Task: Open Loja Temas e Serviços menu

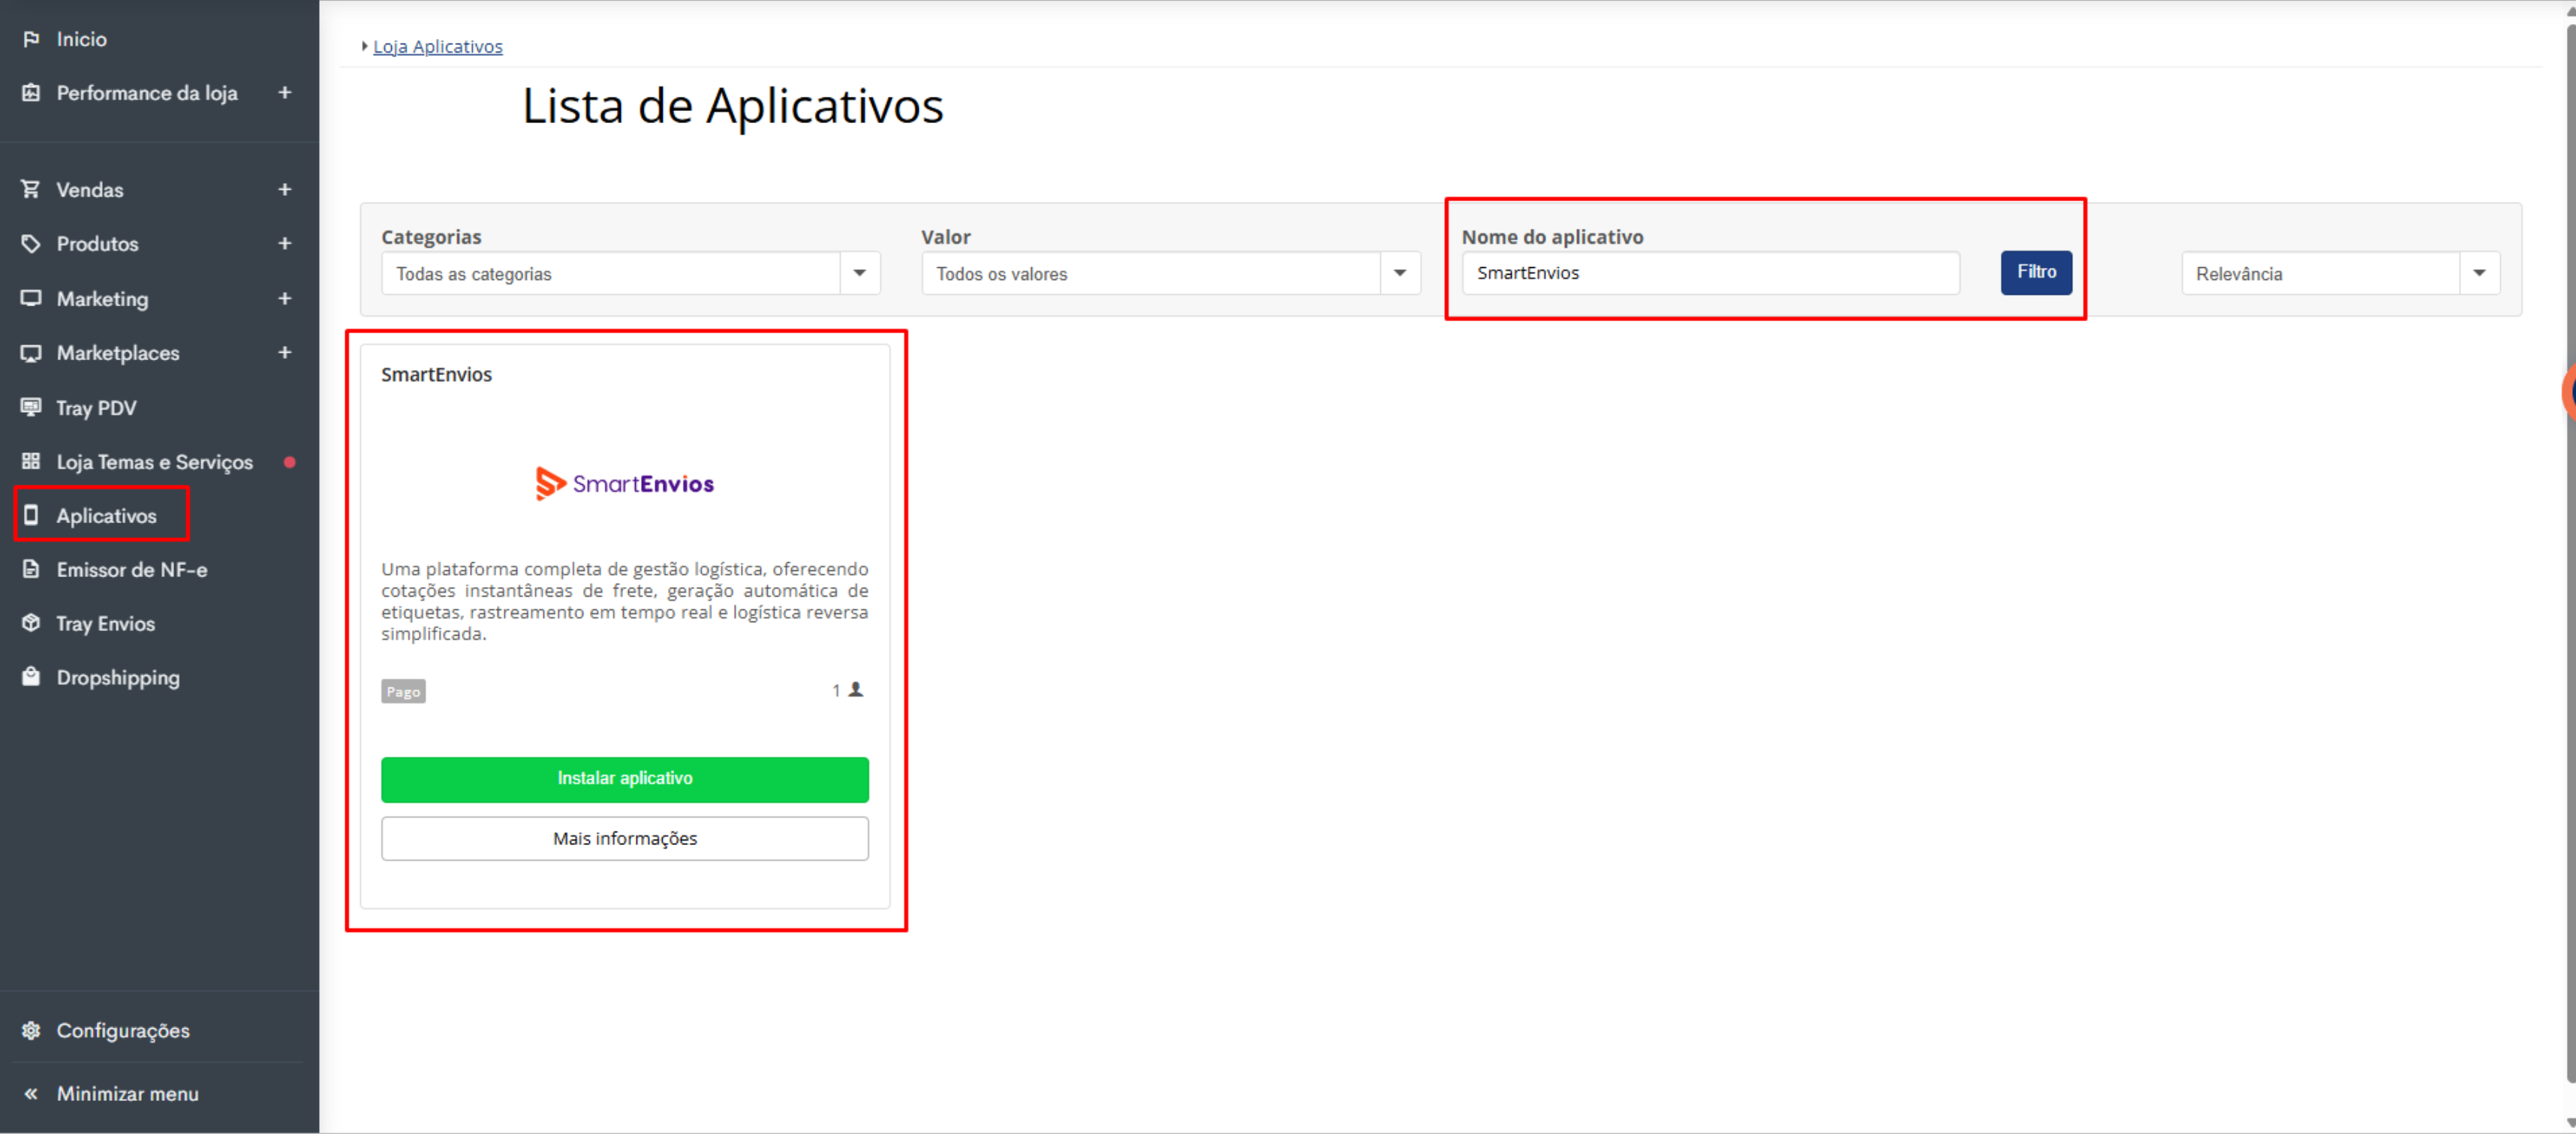Action: [x=154, y=462]
